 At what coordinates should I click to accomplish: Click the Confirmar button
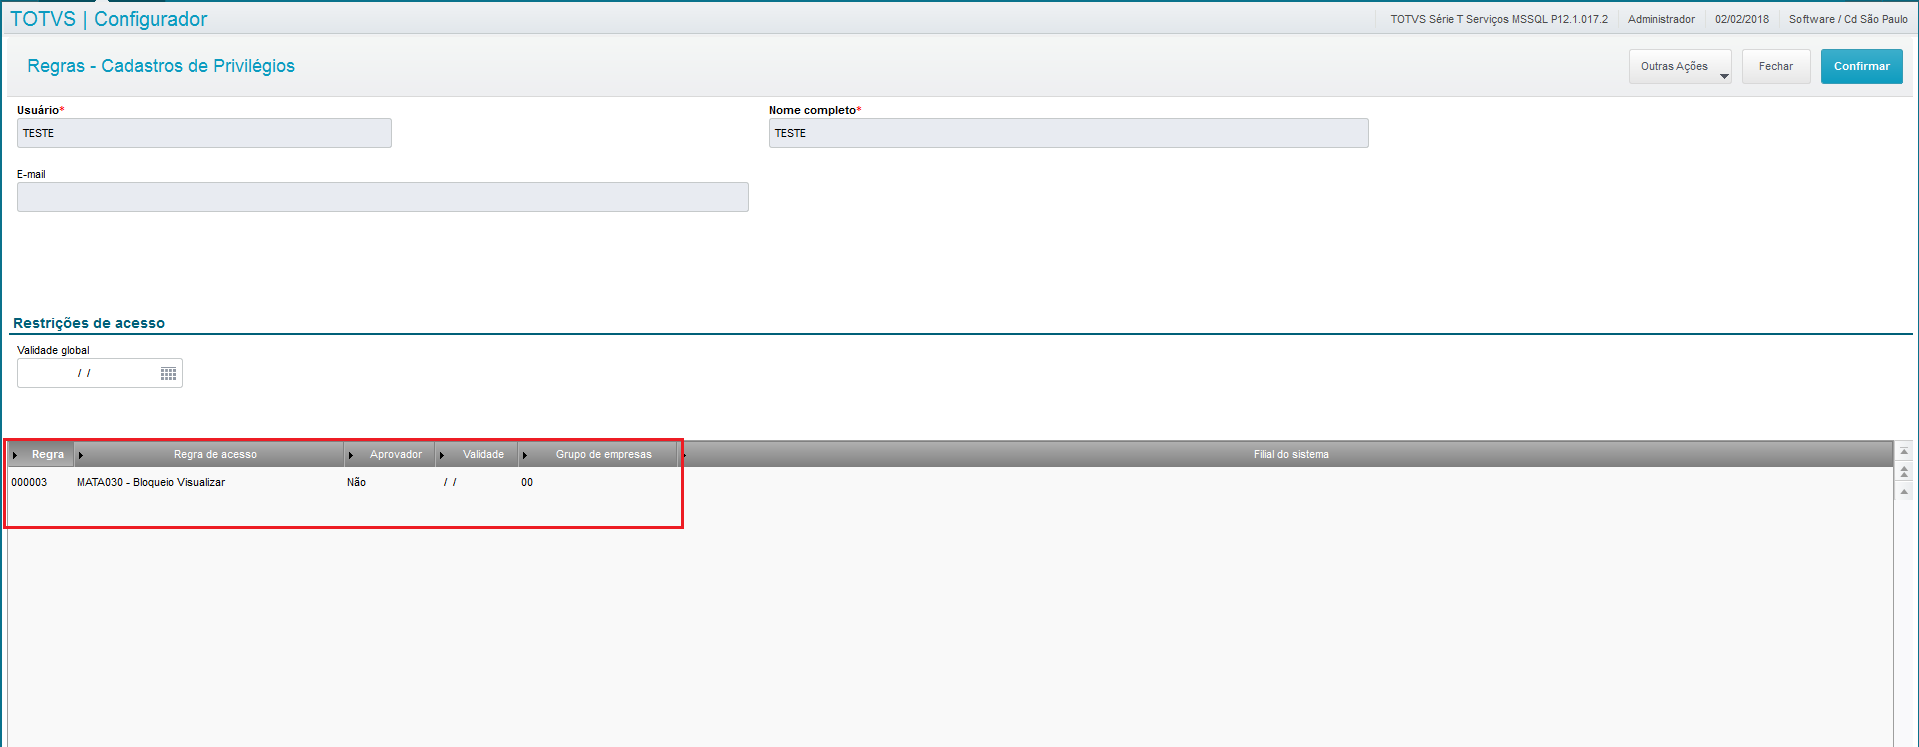click(x=1861, y=66)
